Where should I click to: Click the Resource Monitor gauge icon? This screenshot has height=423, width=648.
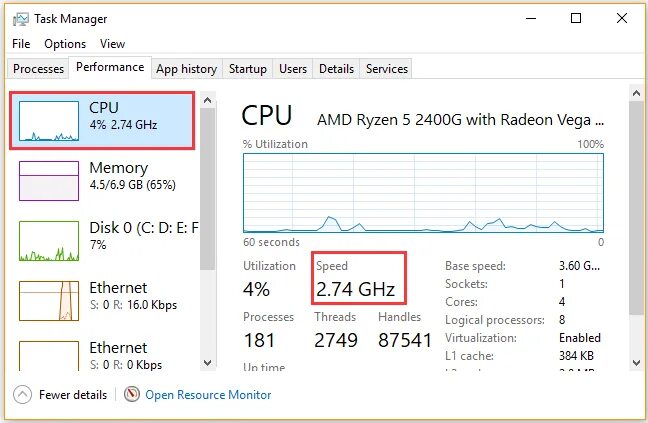[x=132, y=394]
